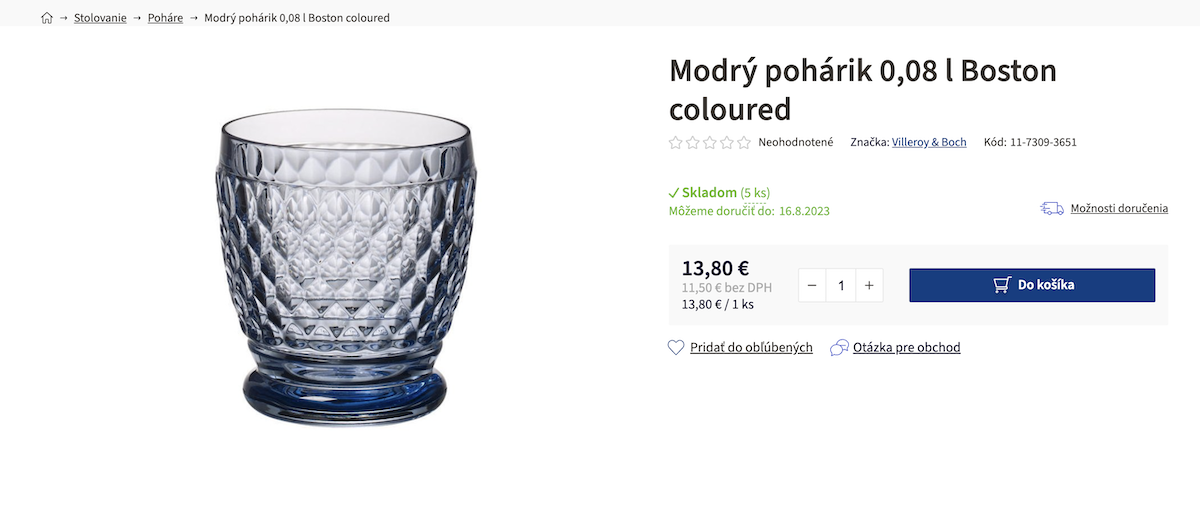Viewport: 1200px width, 506px height.
Task: Click the speech bubble question icon
Action: pos(840,347)
